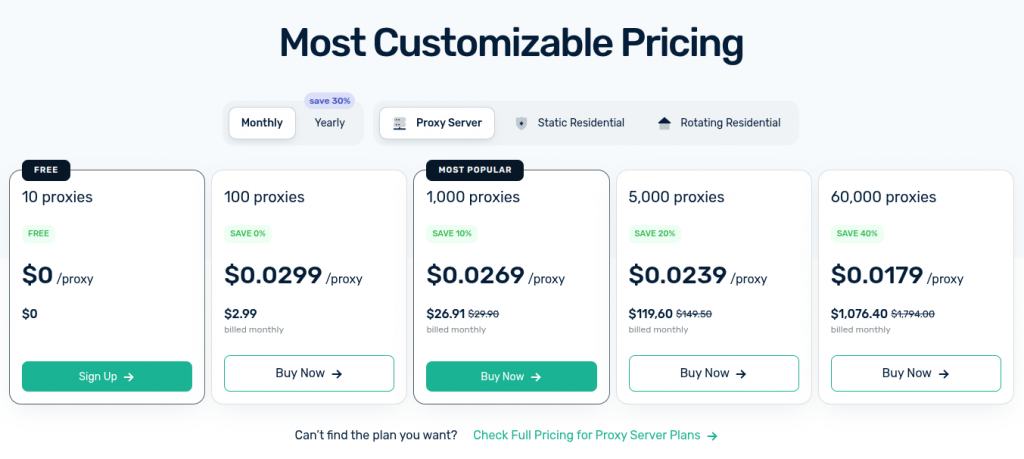Select the Static Residential tab
This screenshot has height=459, width=1024.
(x=569, y=123)
